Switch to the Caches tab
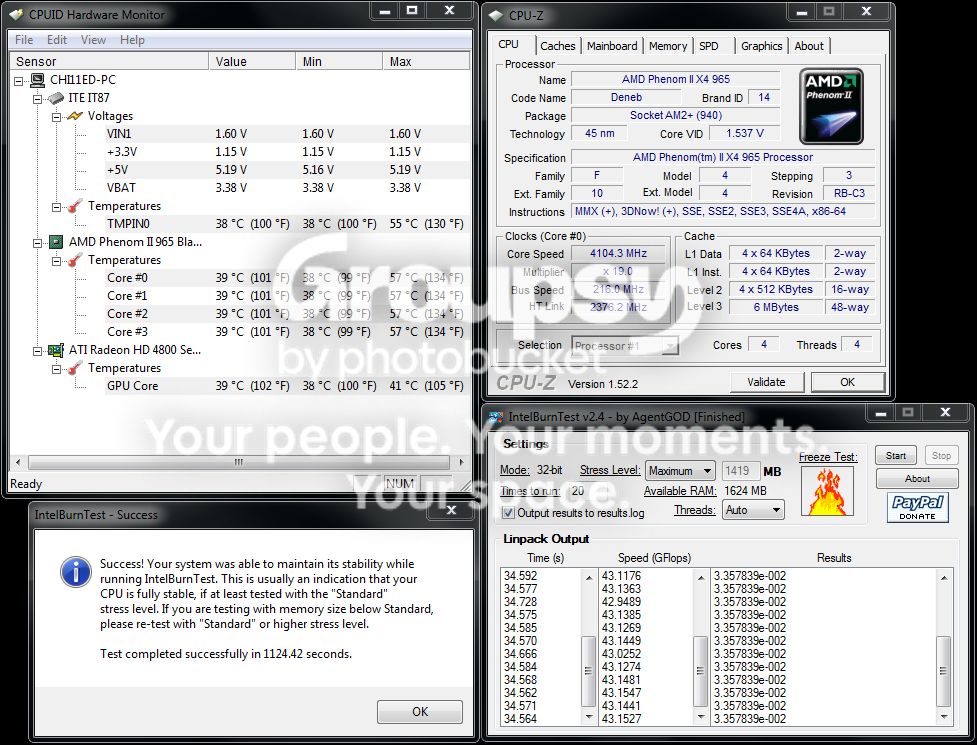Viewport: 977px width, 745px height. pyautogui.click(x=558, y=46)
